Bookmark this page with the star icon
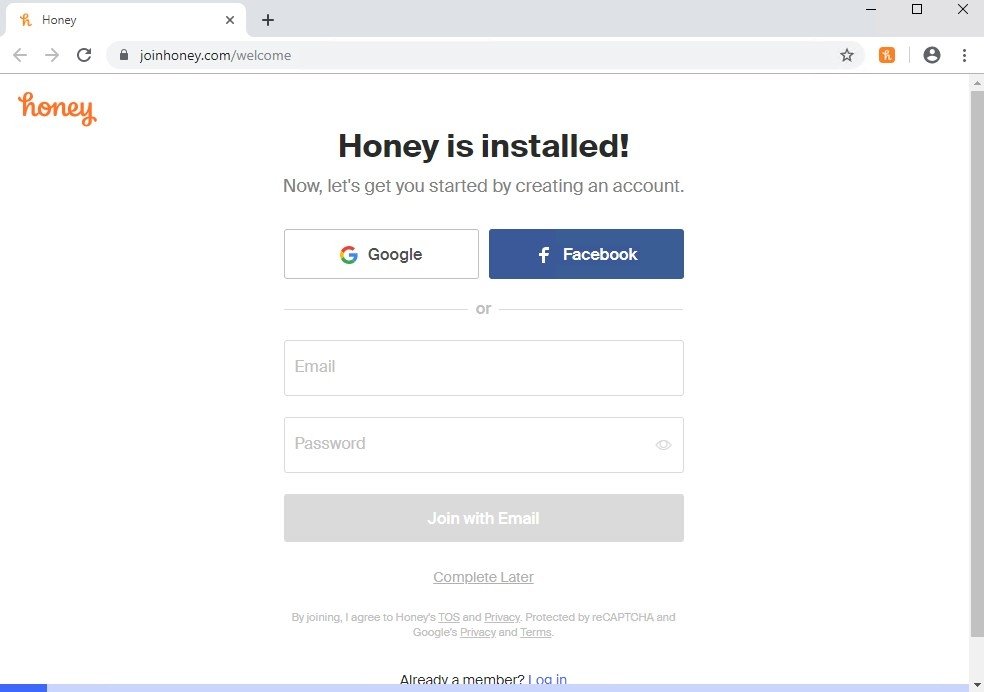Viewport: 984px width, 692px height. 847,55
